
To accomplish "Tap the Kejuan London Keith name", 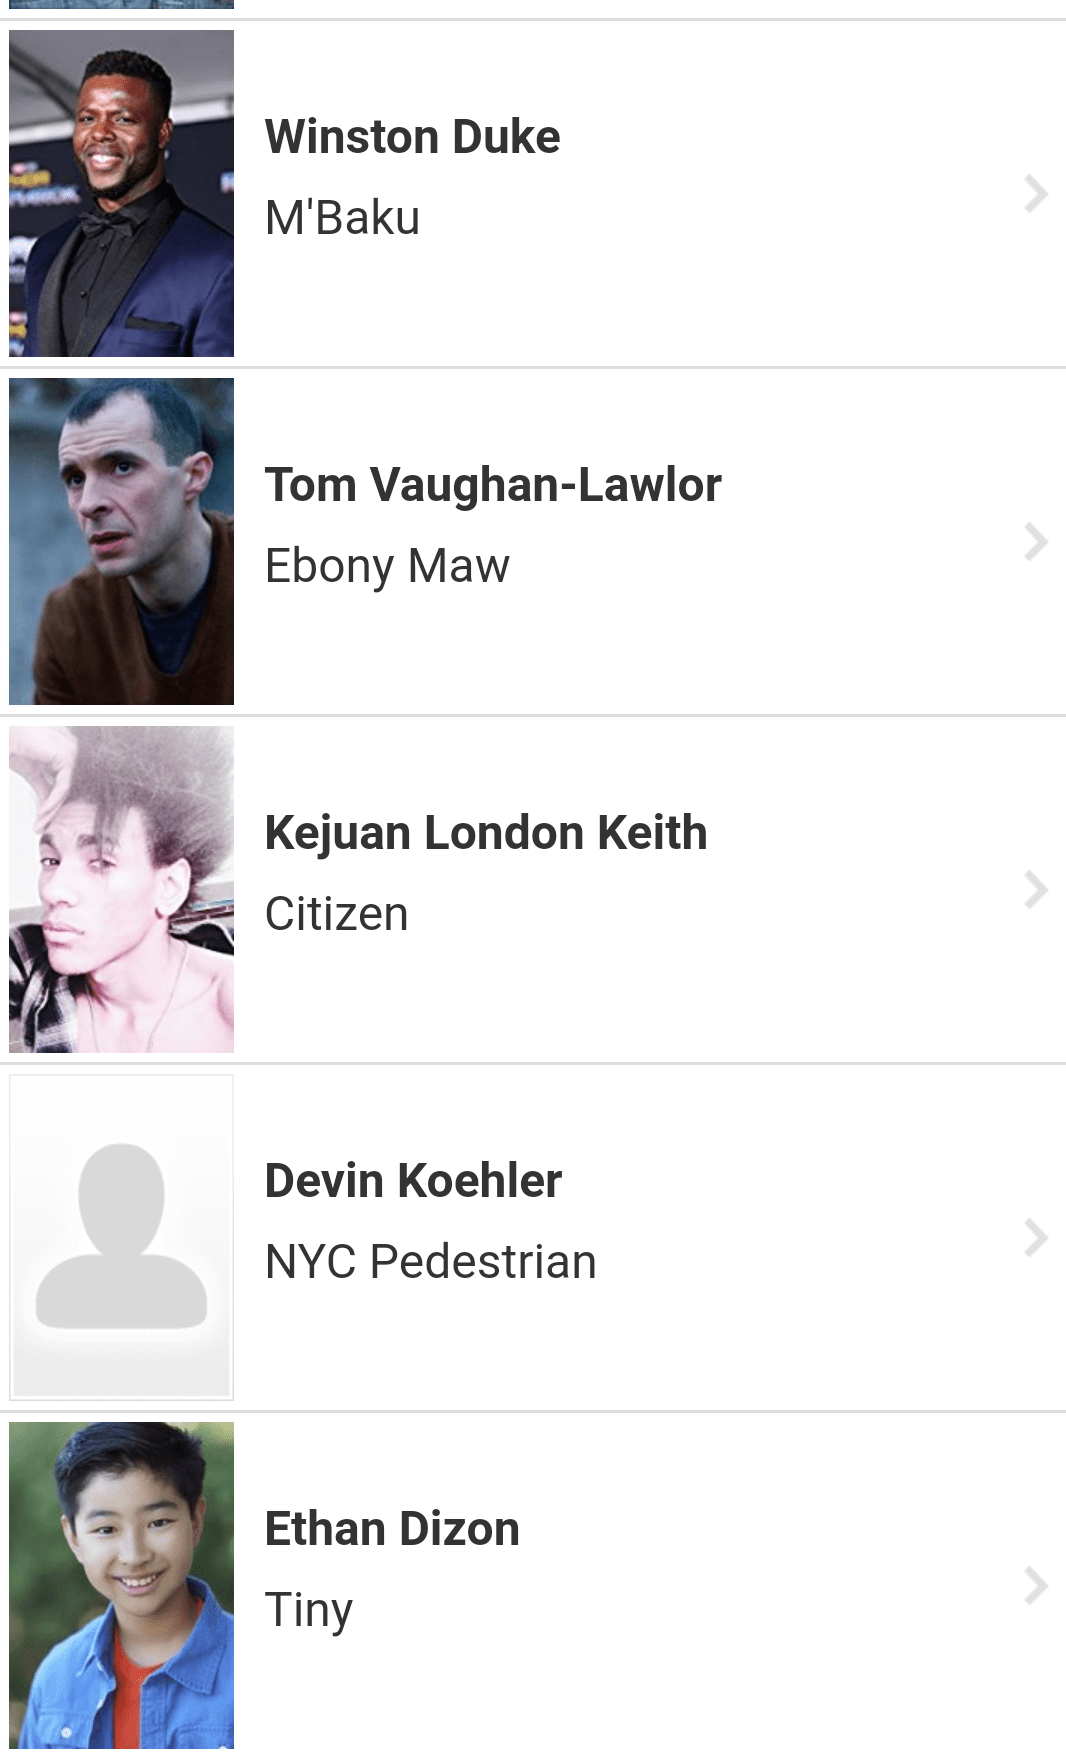I will coord(486,833).
